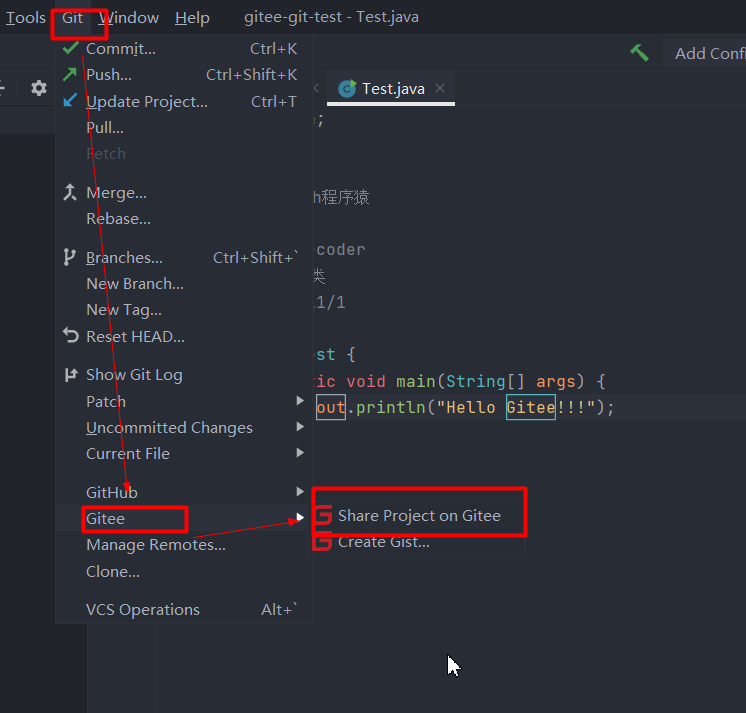The height and width of the screenshot is (713, 746).
Task: Click the Merge... menu label
Action: click(117, 193)
